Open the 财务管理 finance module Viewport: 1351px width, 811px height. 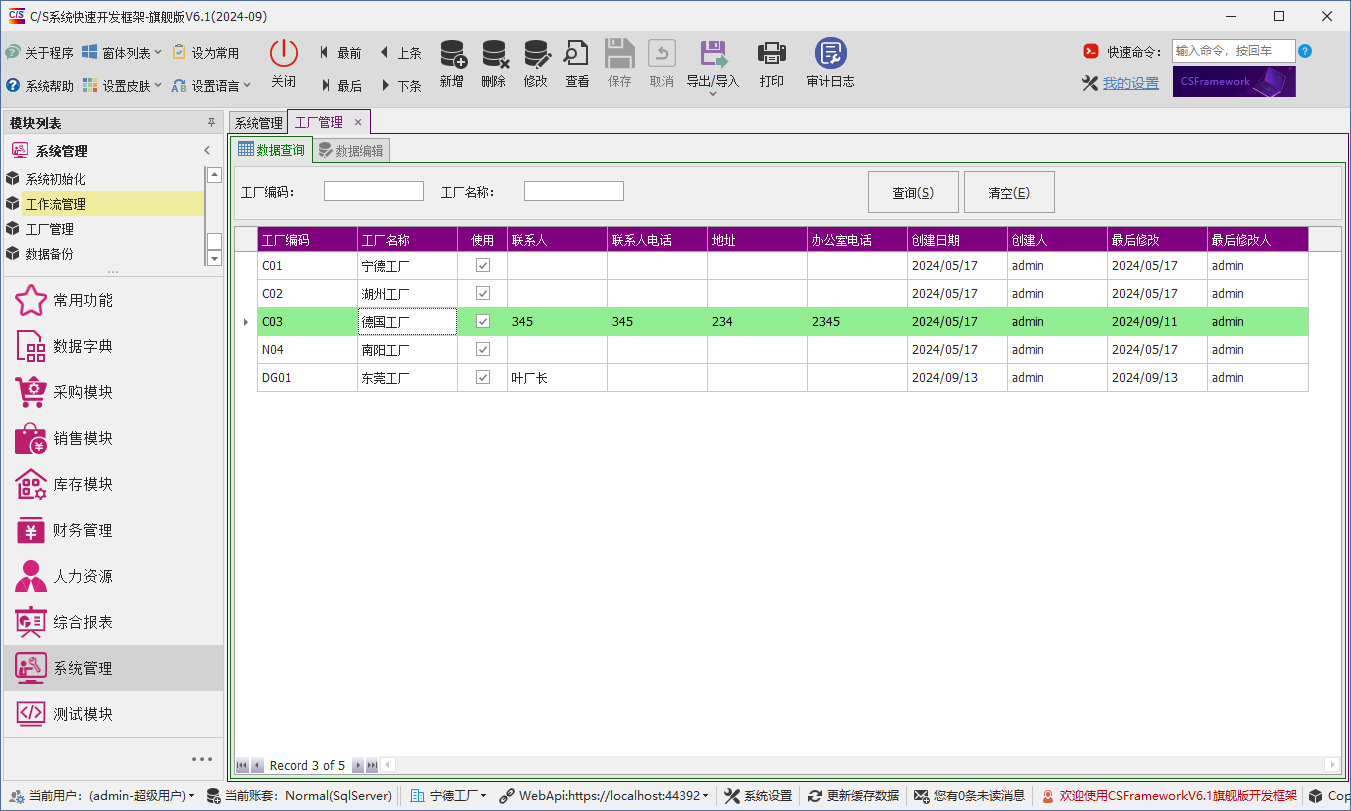[114, 530]
